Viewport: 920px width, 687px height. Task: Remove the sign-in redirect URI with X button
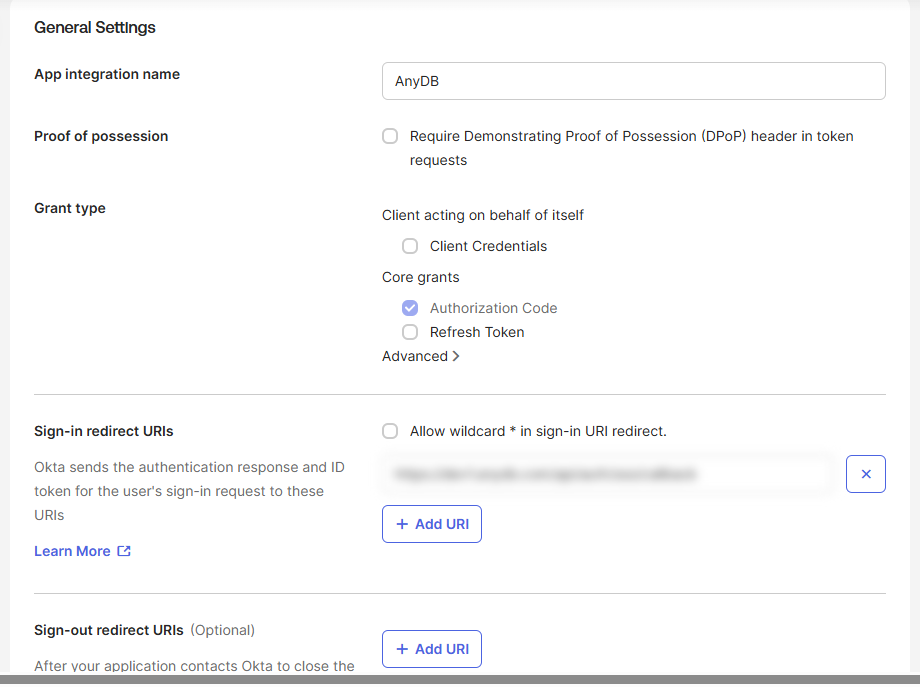(x=865, y=474)
